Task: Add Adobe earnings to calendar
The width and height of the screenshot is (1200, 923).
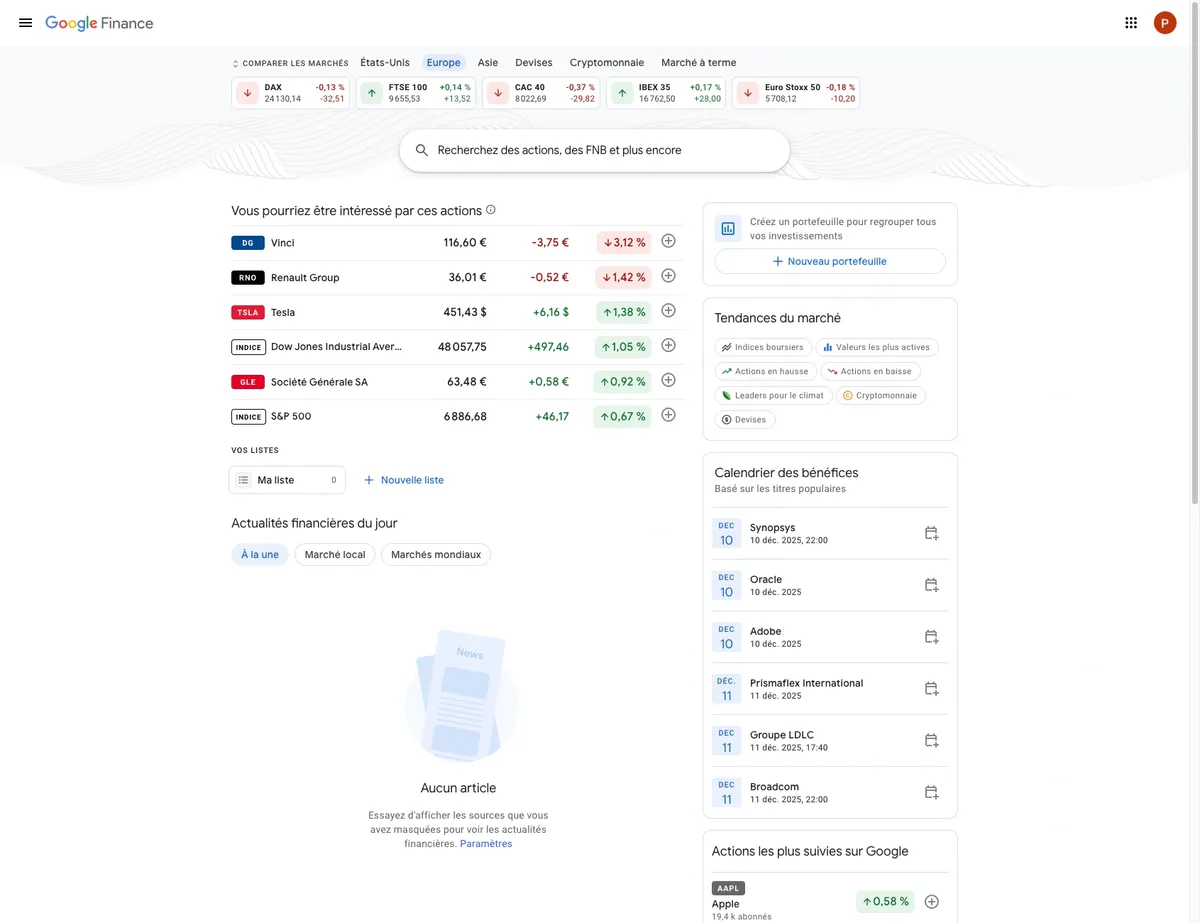Action: coord(931,637)
